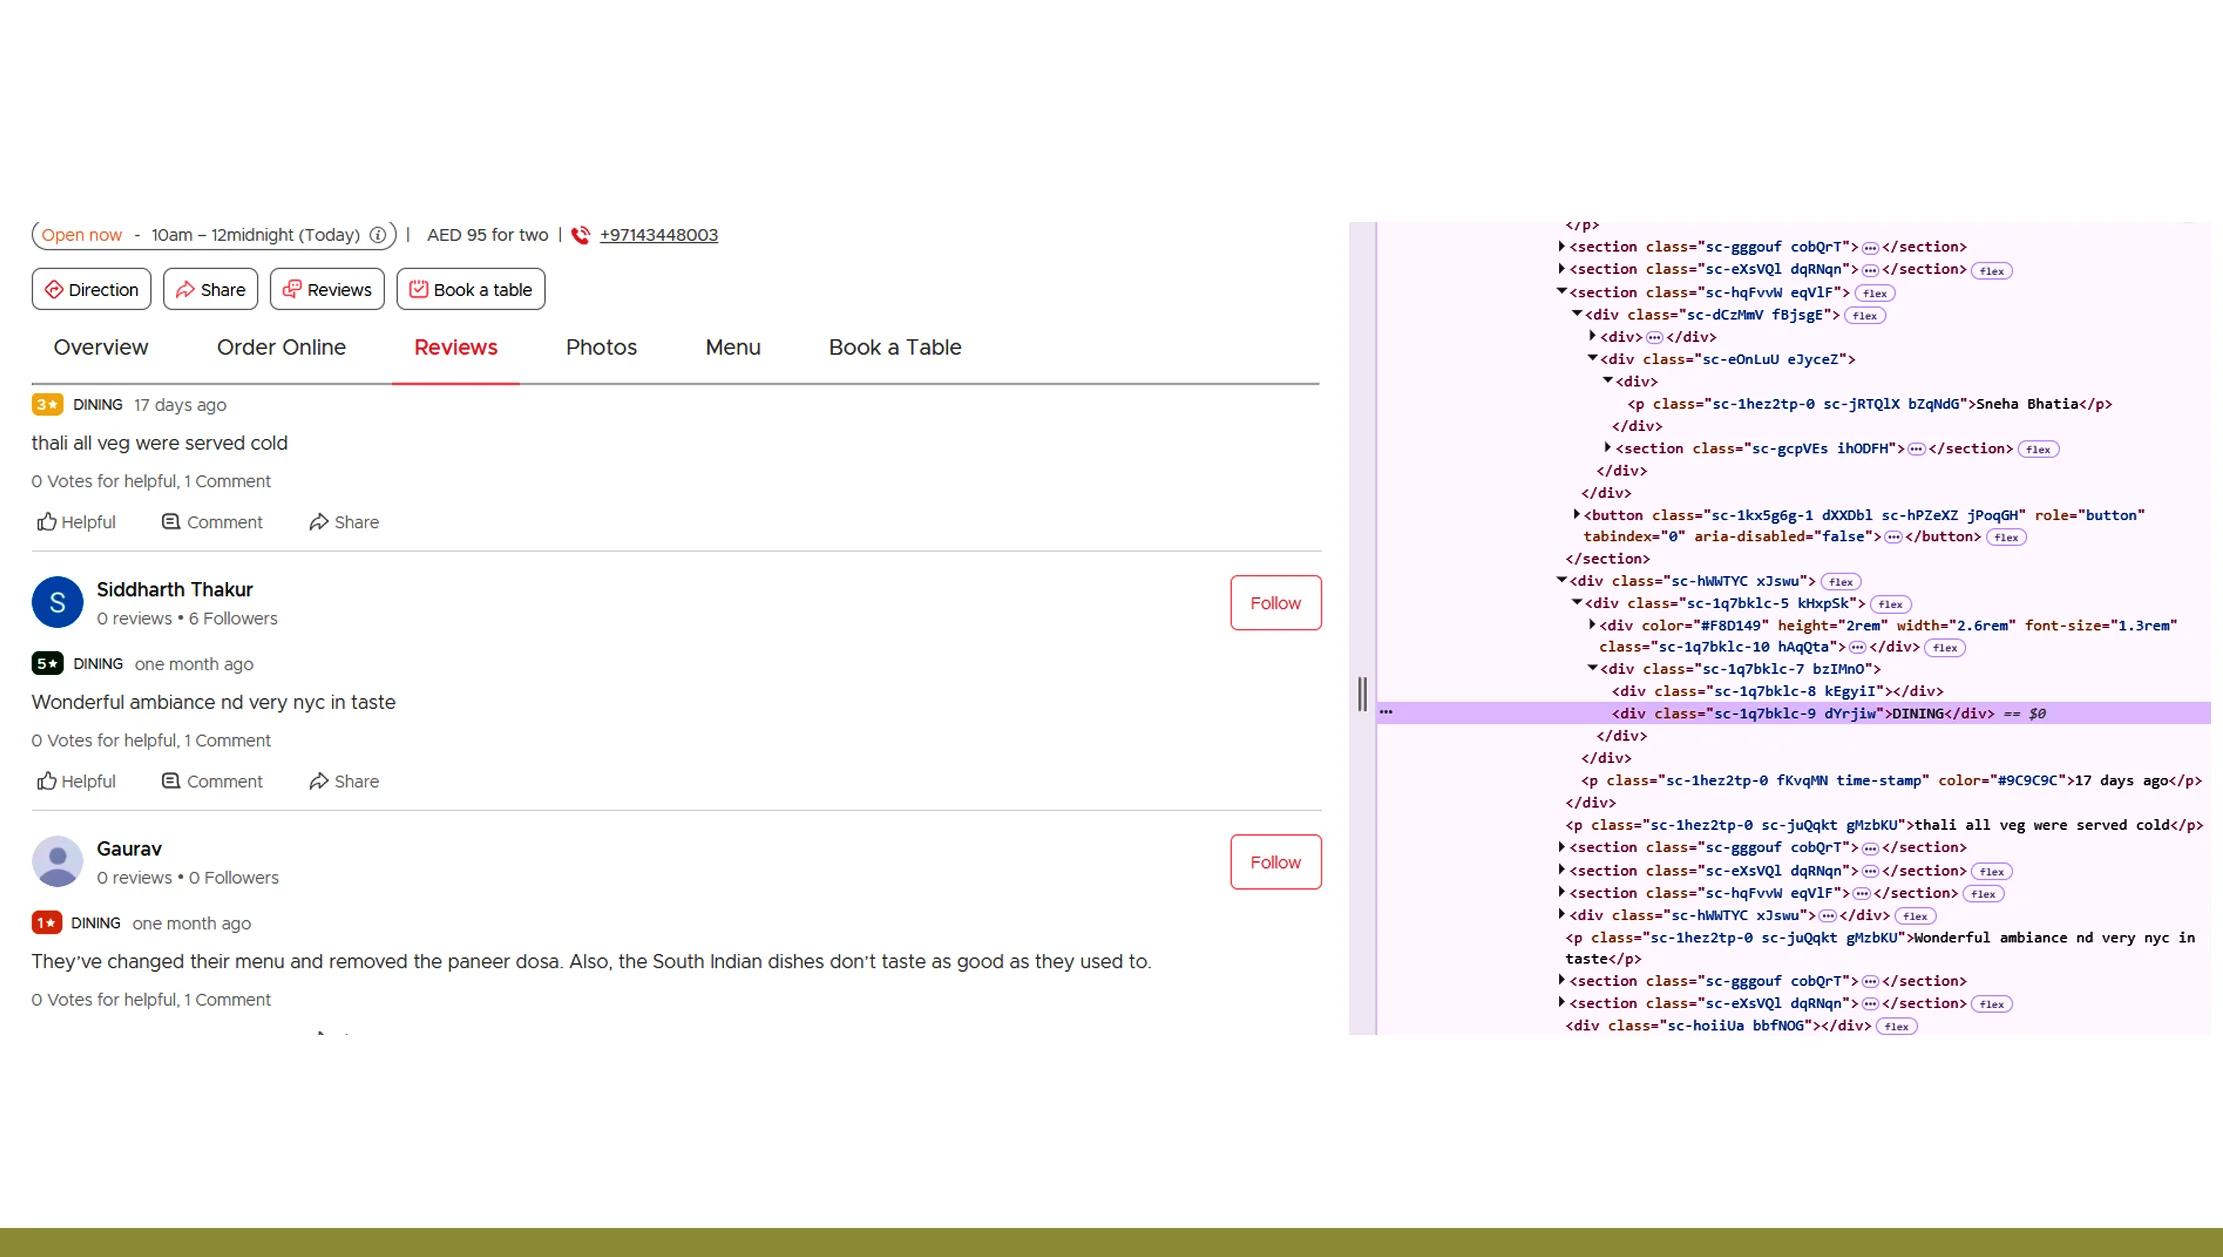Click the phone icon beside the number

coord(580,235)
